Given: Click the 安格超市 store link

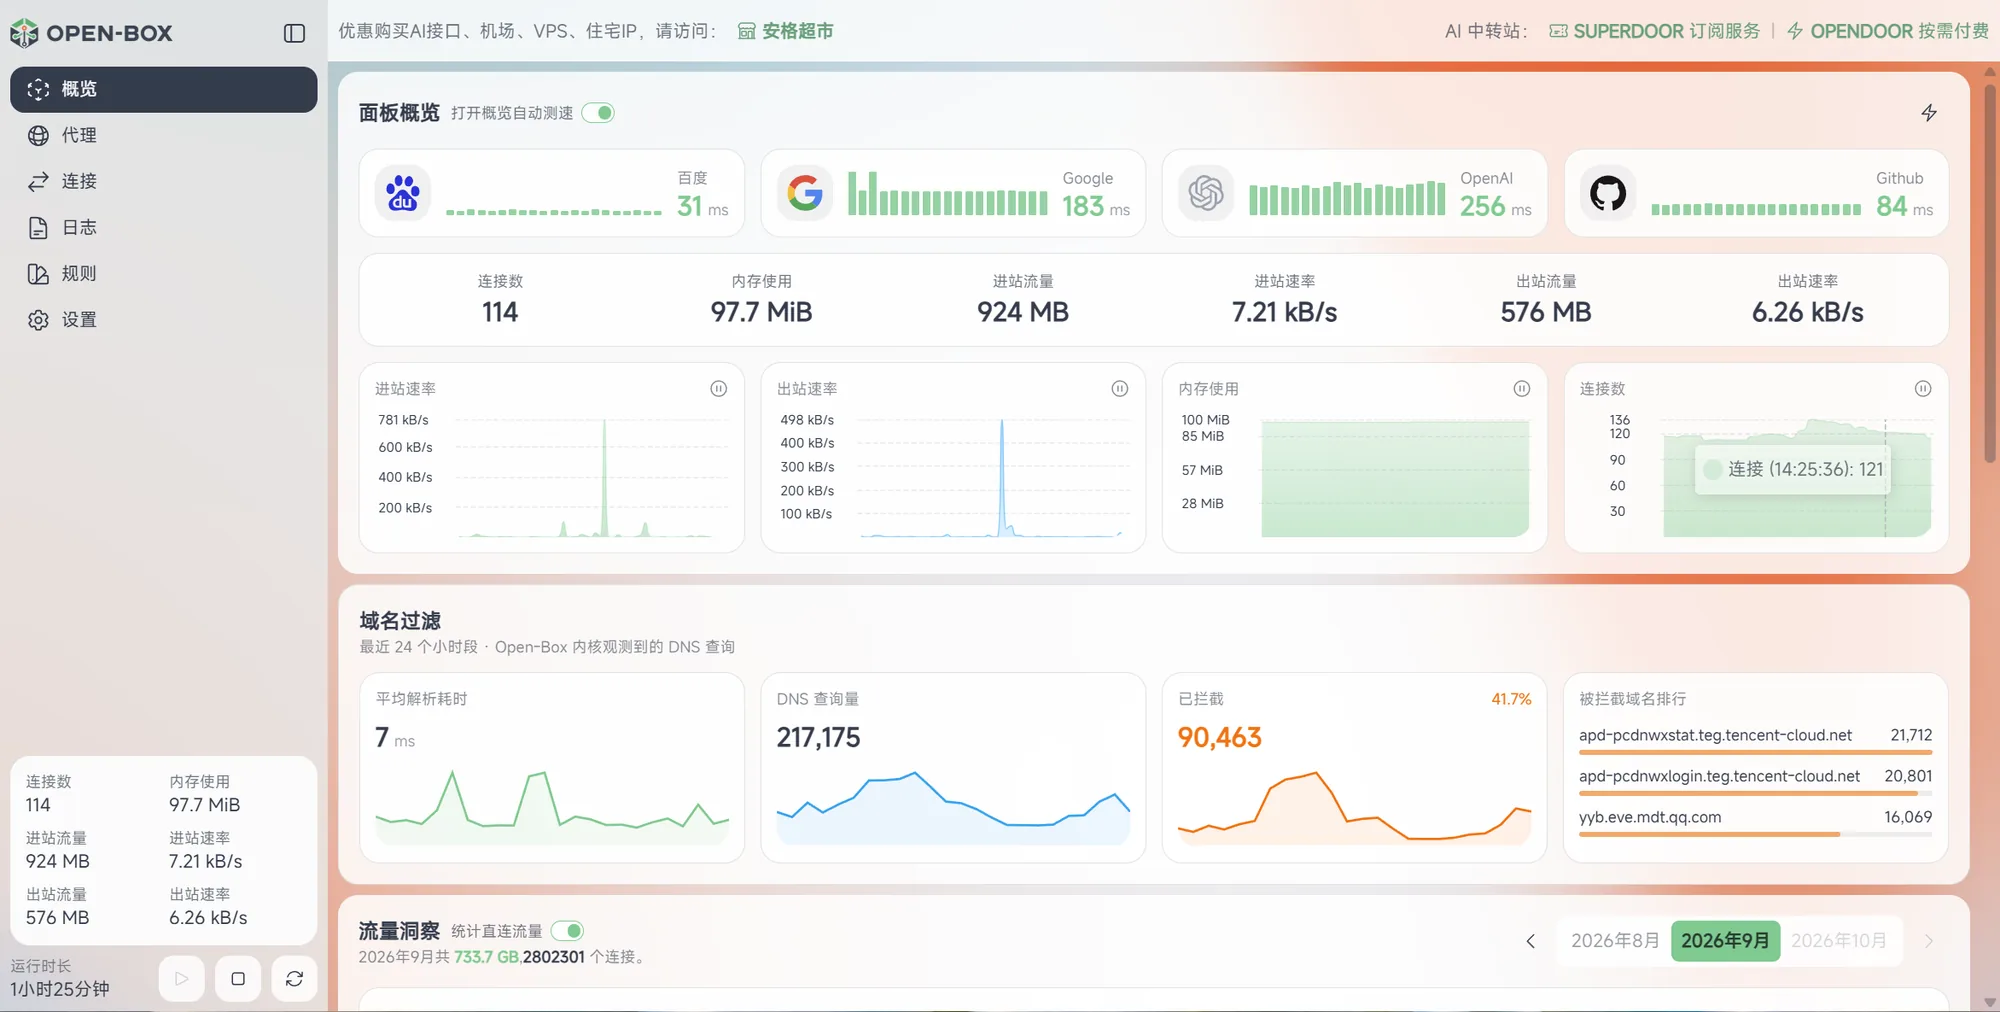Looking at the screenshot, I should tap(786, 31).
